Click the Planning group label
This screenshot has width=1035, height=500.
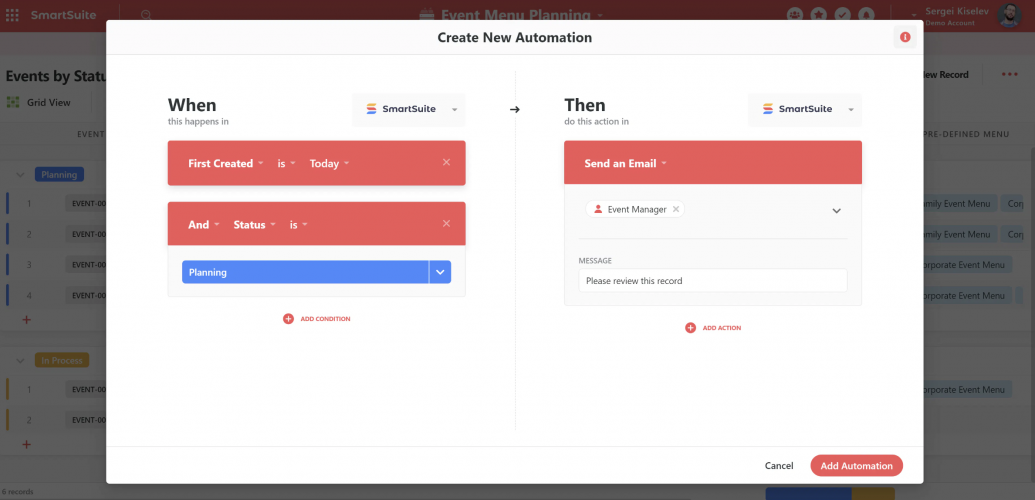coord(59,175)
